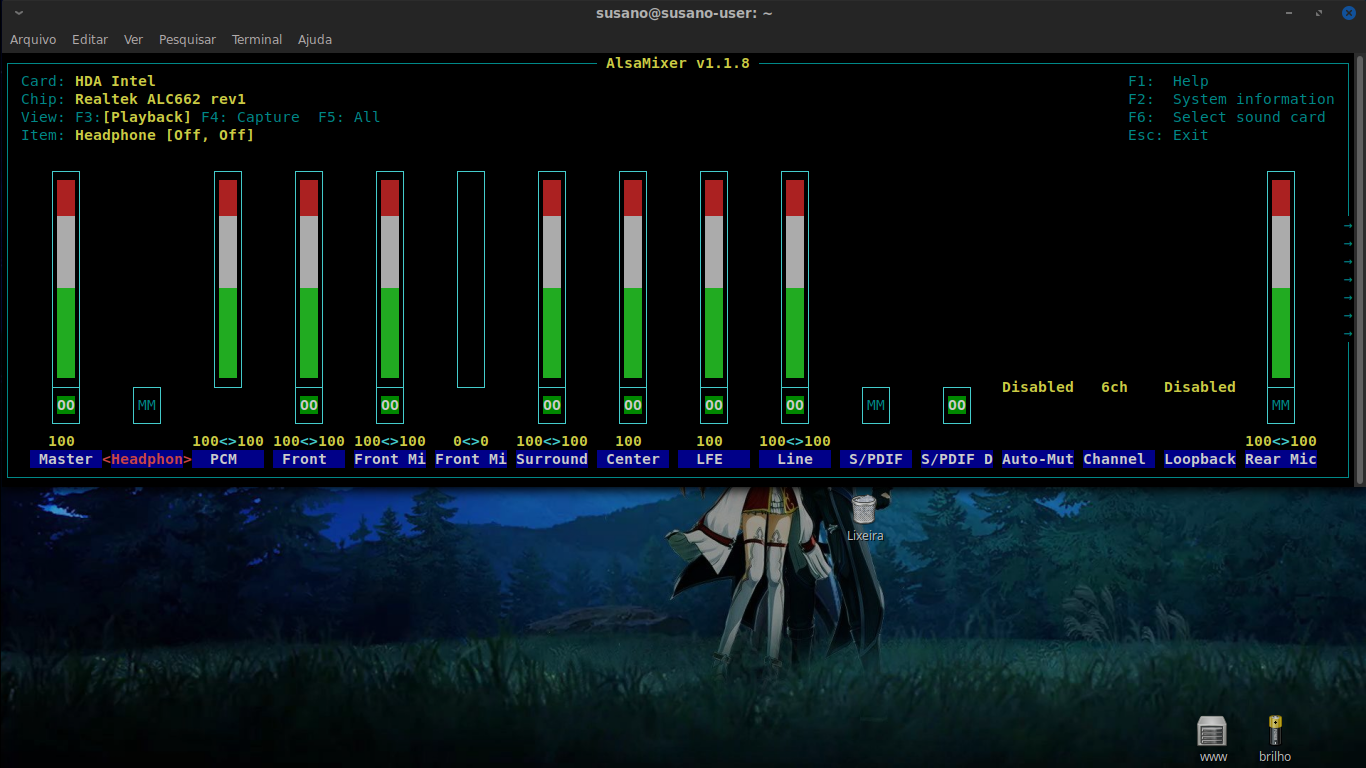1366x768 pixels.
Task: Switch to the F3 Playback view
Action: pos(133,117)
